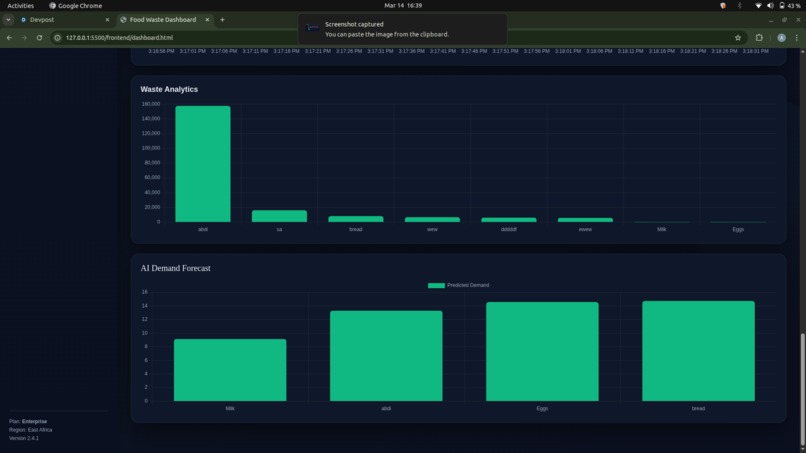Click the bread bar in Waste Analytics
This screenshot has width=806, height=453.
(x=356, y=219)
